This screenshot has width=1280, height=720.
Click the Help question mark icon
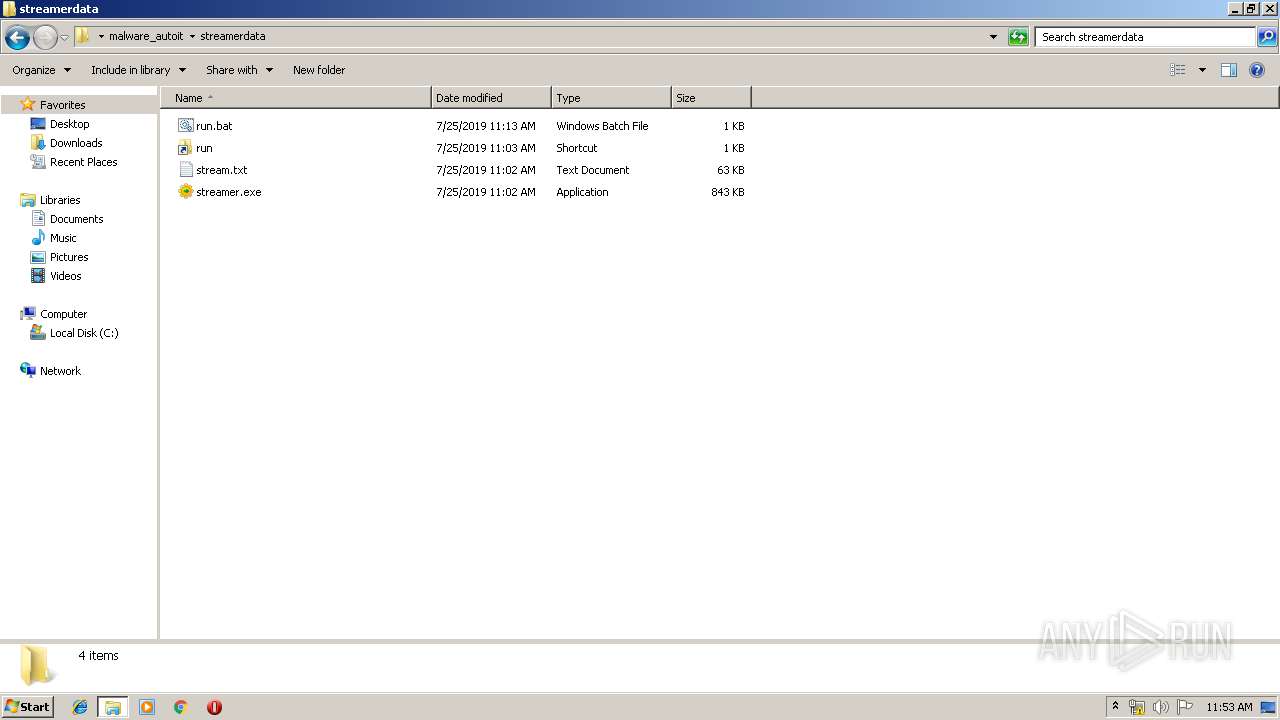[x=1258, y=70]
